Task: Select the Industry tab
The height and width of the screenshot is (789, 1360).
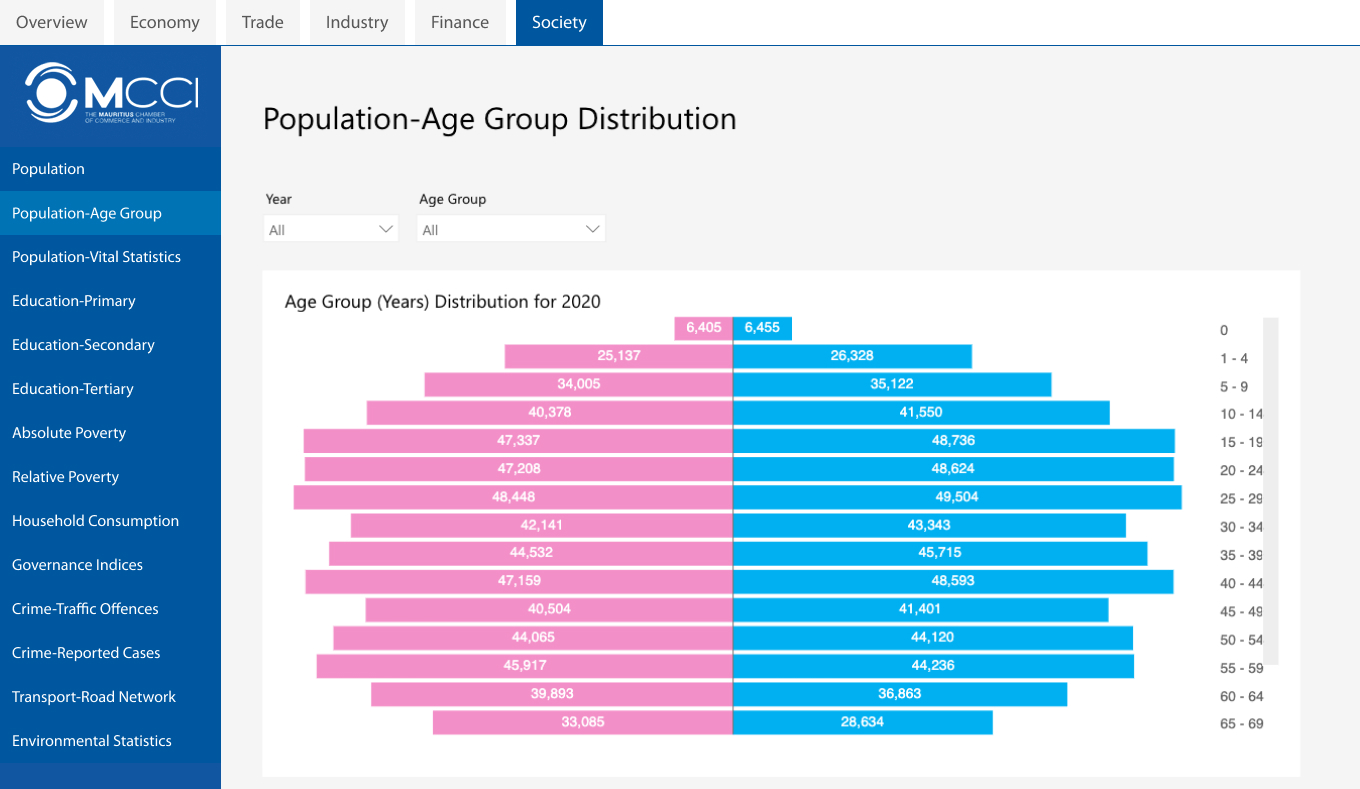Action: coord(356,22)
